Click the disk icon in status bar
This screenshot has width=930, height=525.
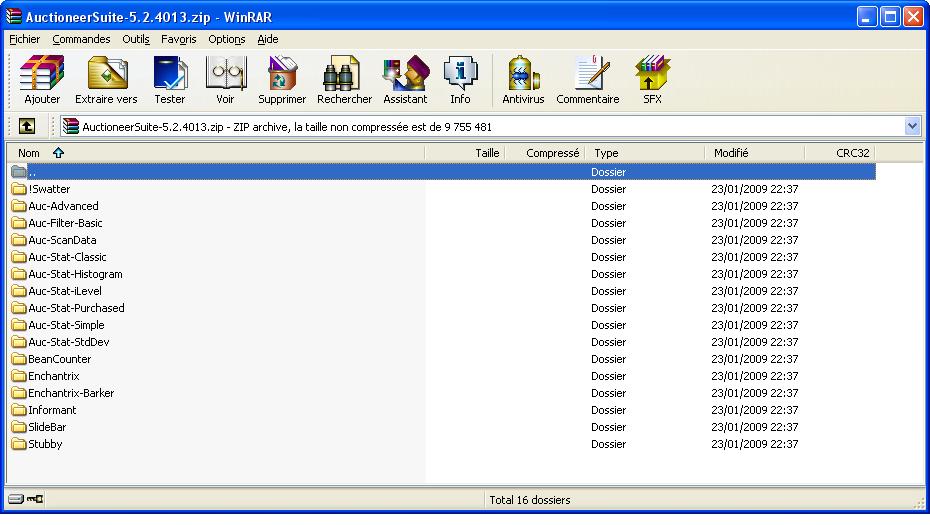[x=16, y=499]
